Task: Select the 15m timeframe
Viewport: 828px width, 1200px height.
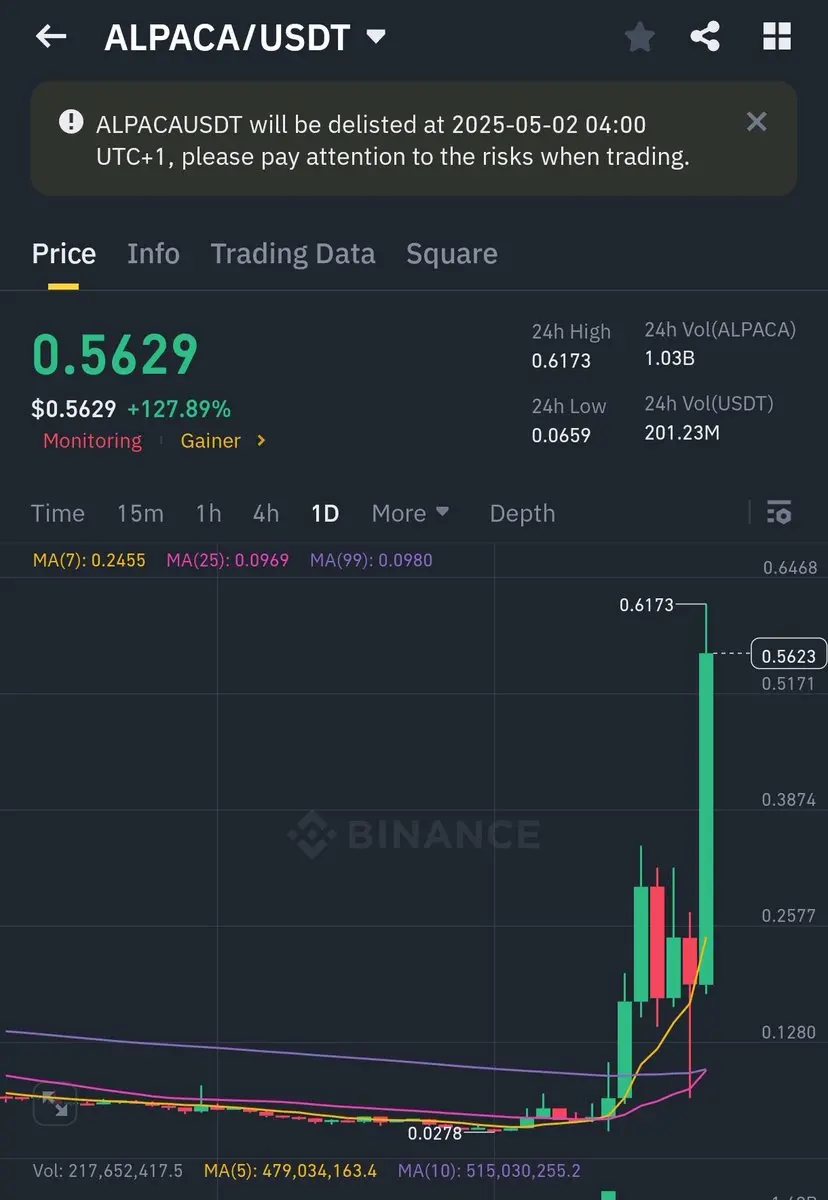Action: (140, 513)
